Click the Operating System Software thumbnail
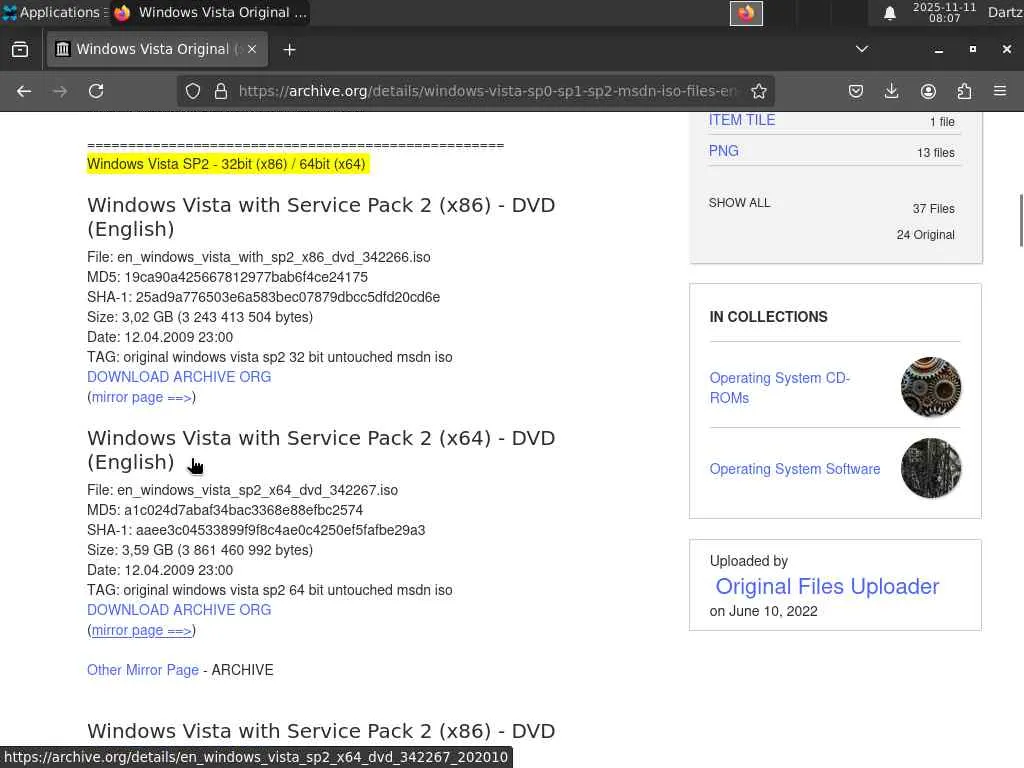 click(931, 468)
